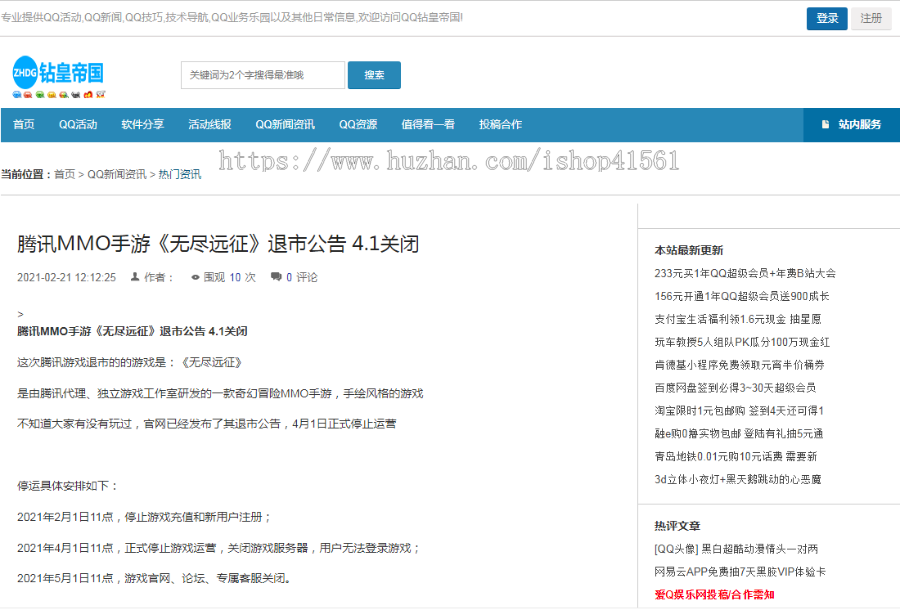Click the QQ新闻资讯 breadcrumb link

117,174
